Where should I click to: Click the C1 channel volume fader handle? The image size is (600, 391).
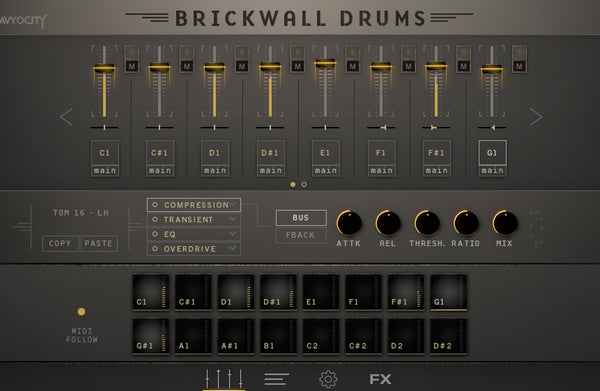(x=104, y=68)
